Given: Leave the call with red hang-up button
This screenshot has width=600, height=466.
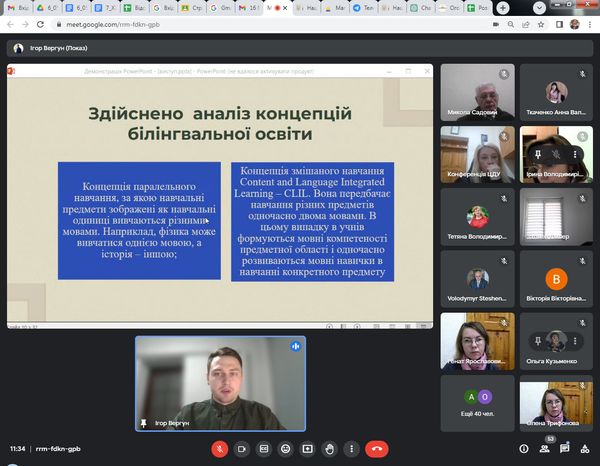Looking at the screenshot, I should (377, 449).
